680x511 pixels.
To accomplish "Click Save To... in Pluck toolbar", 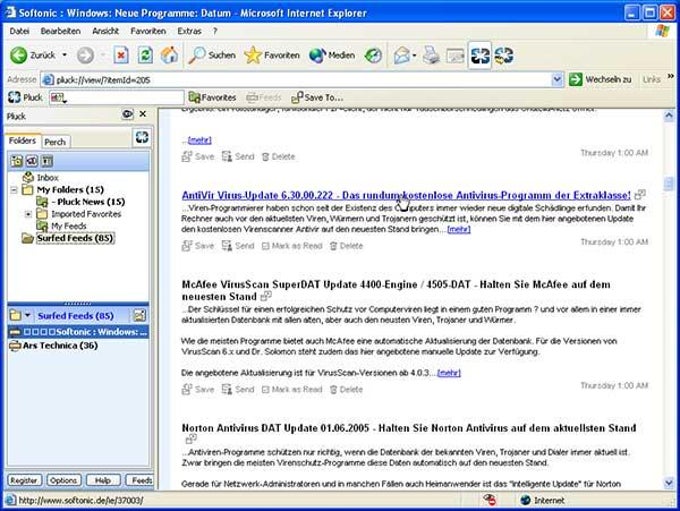I will pyautogui.click(x=317, y=98).
